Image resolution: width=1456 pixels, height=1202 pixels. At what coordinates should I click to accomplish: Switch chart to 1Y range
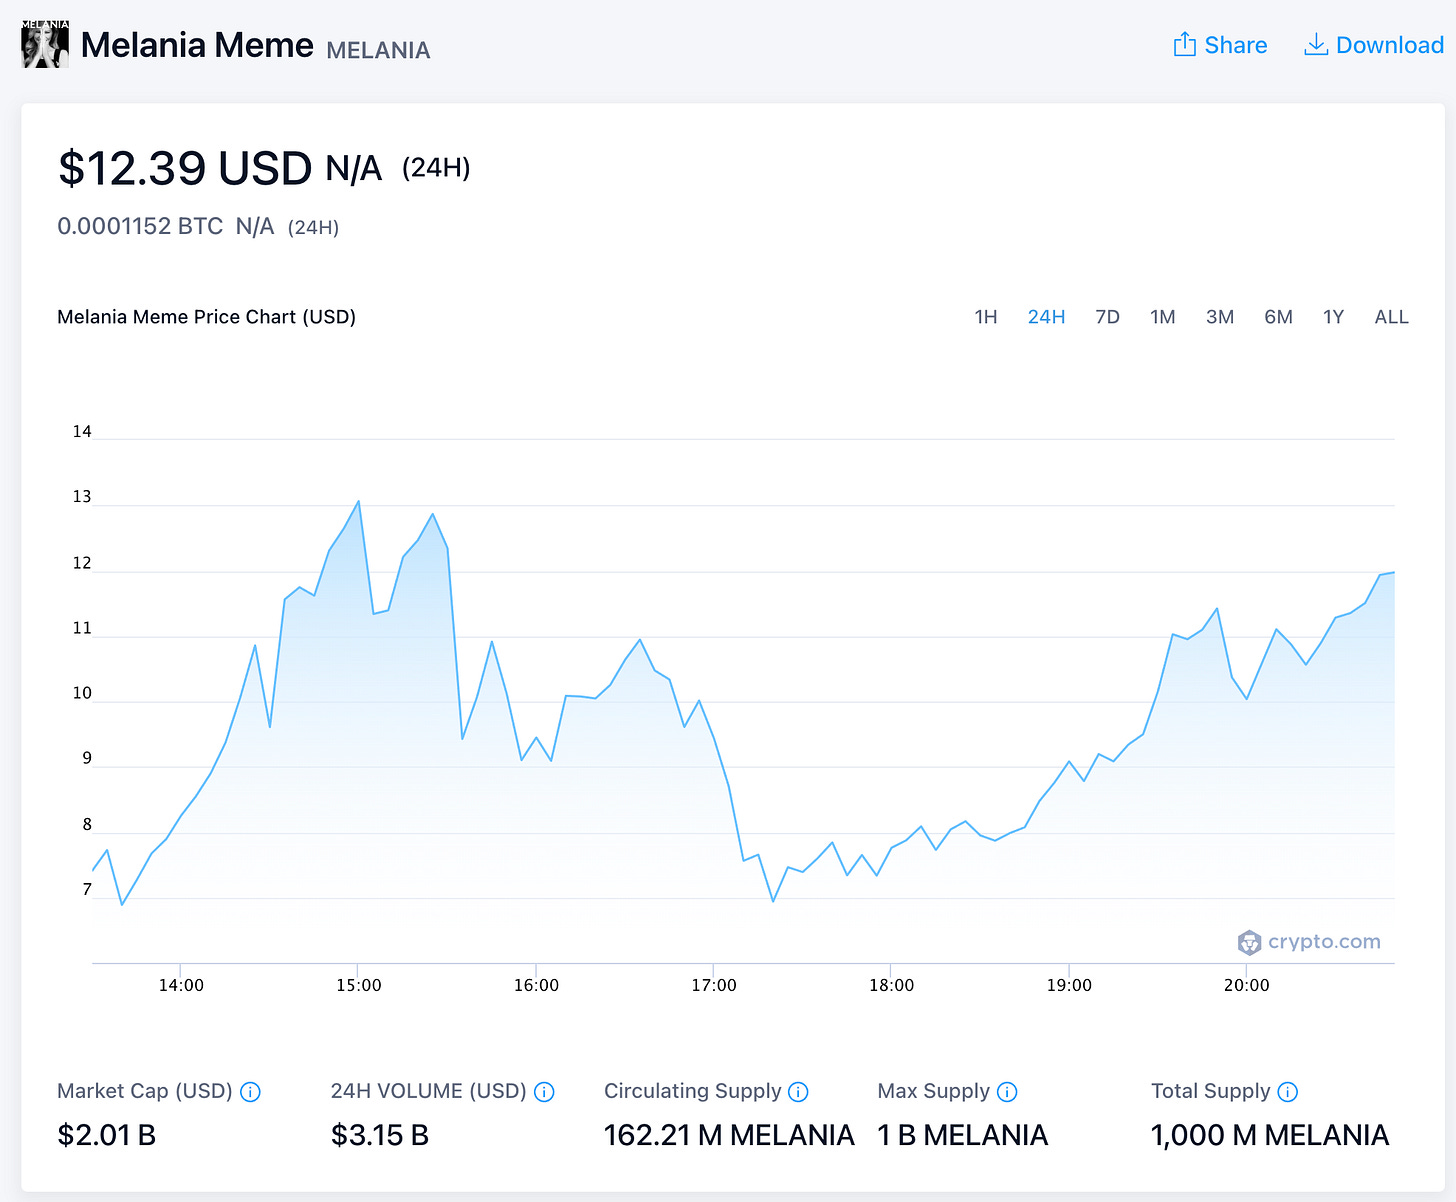(x=1333, y=317)
